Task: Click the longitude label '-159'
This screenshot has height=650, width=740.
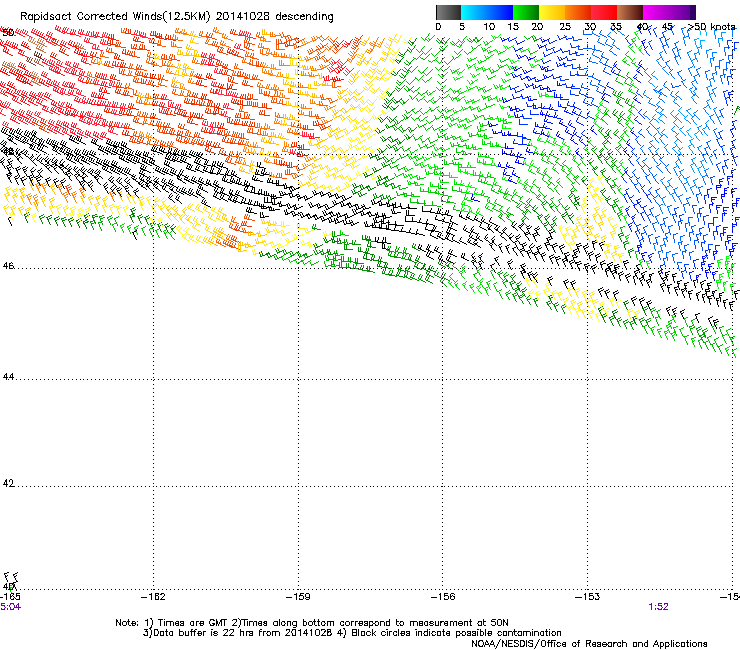Action: pos(298,597)
